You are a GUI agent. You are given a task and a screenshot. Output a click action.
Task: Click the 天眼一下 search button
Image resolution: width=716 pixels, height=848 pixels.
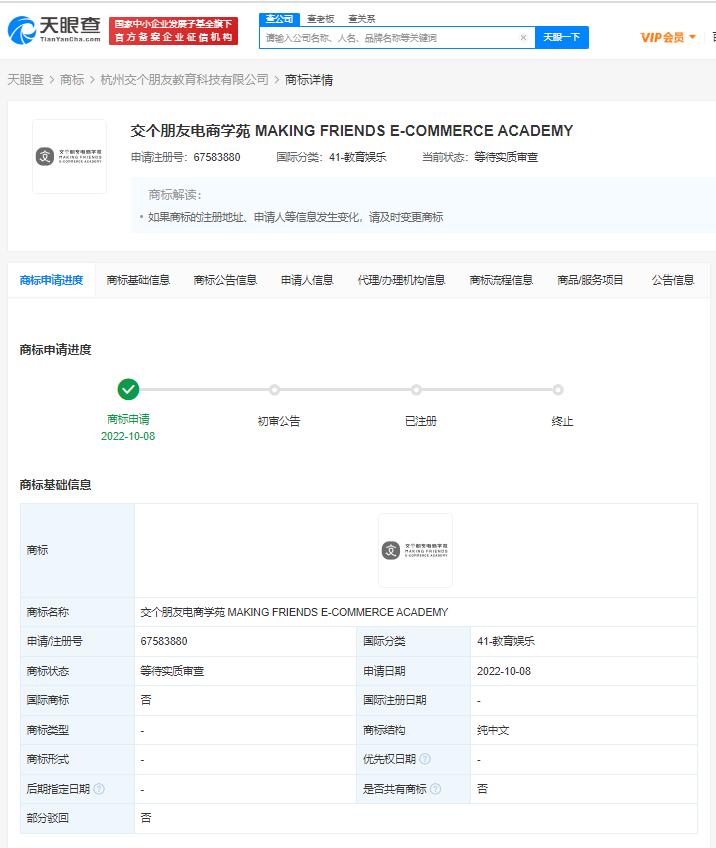[x=561, y=37]
